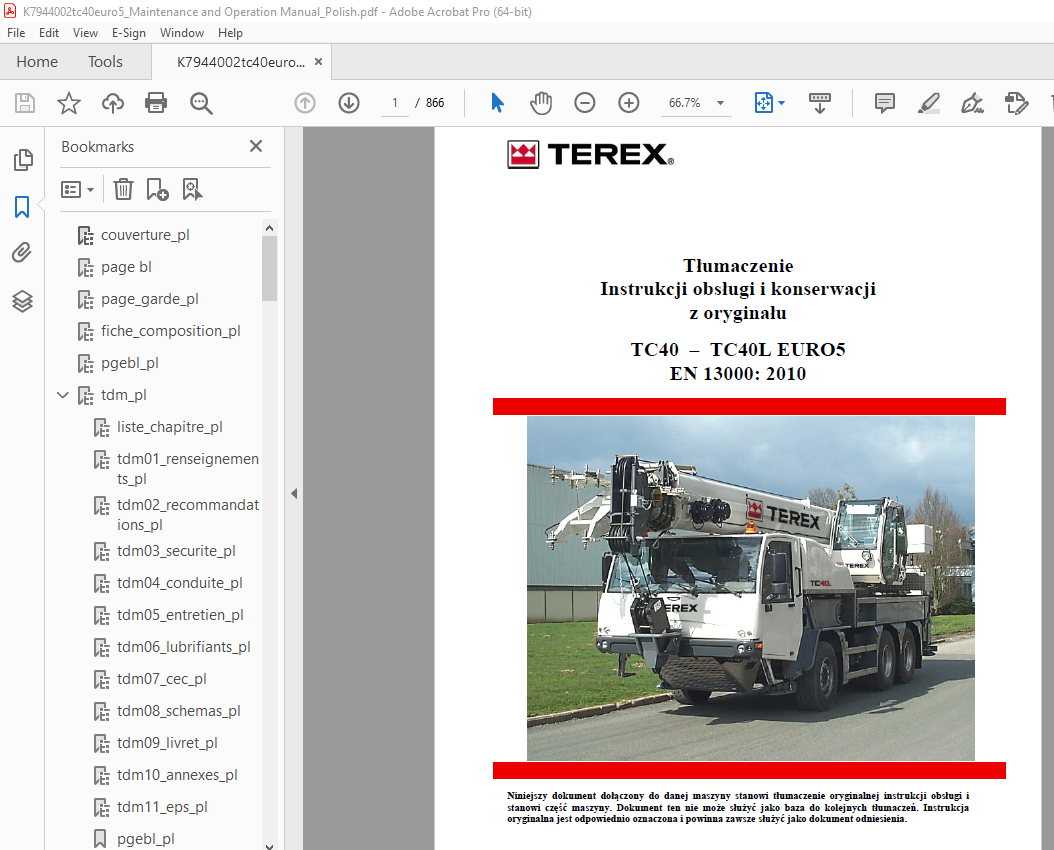Image resolution: width=1054 pixels, height=850 pixels.
Task: Add a new bookmark
Action: tap(157, 189)
